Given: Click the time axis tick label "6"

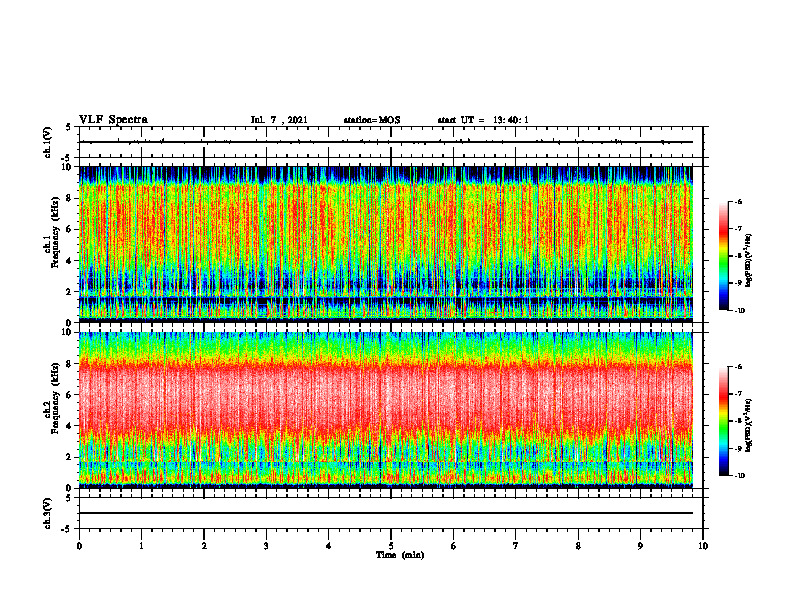Looking at the screenshot, I should pos(454,546).
